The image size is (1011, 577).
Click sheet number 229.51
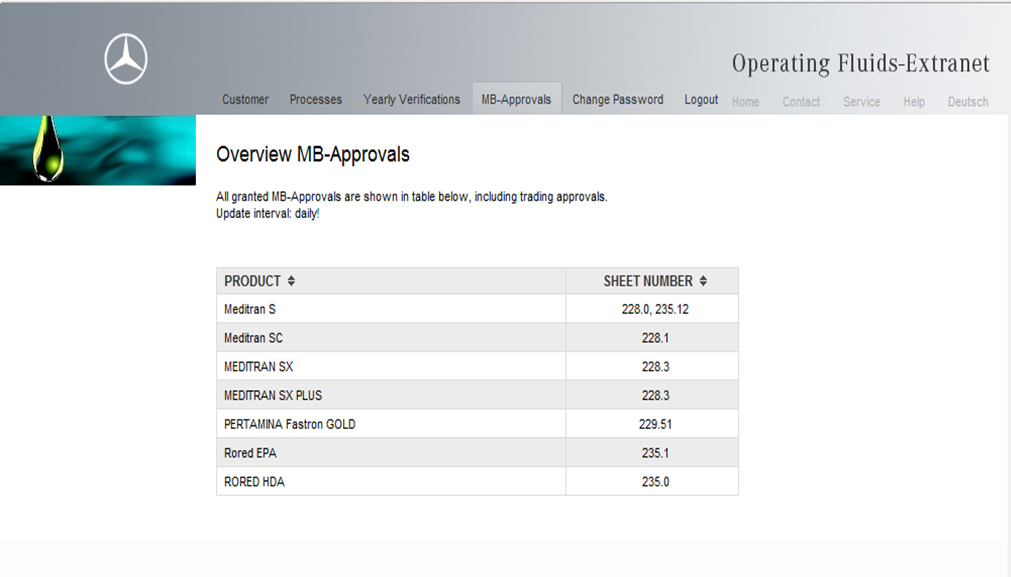pos(655,424)
